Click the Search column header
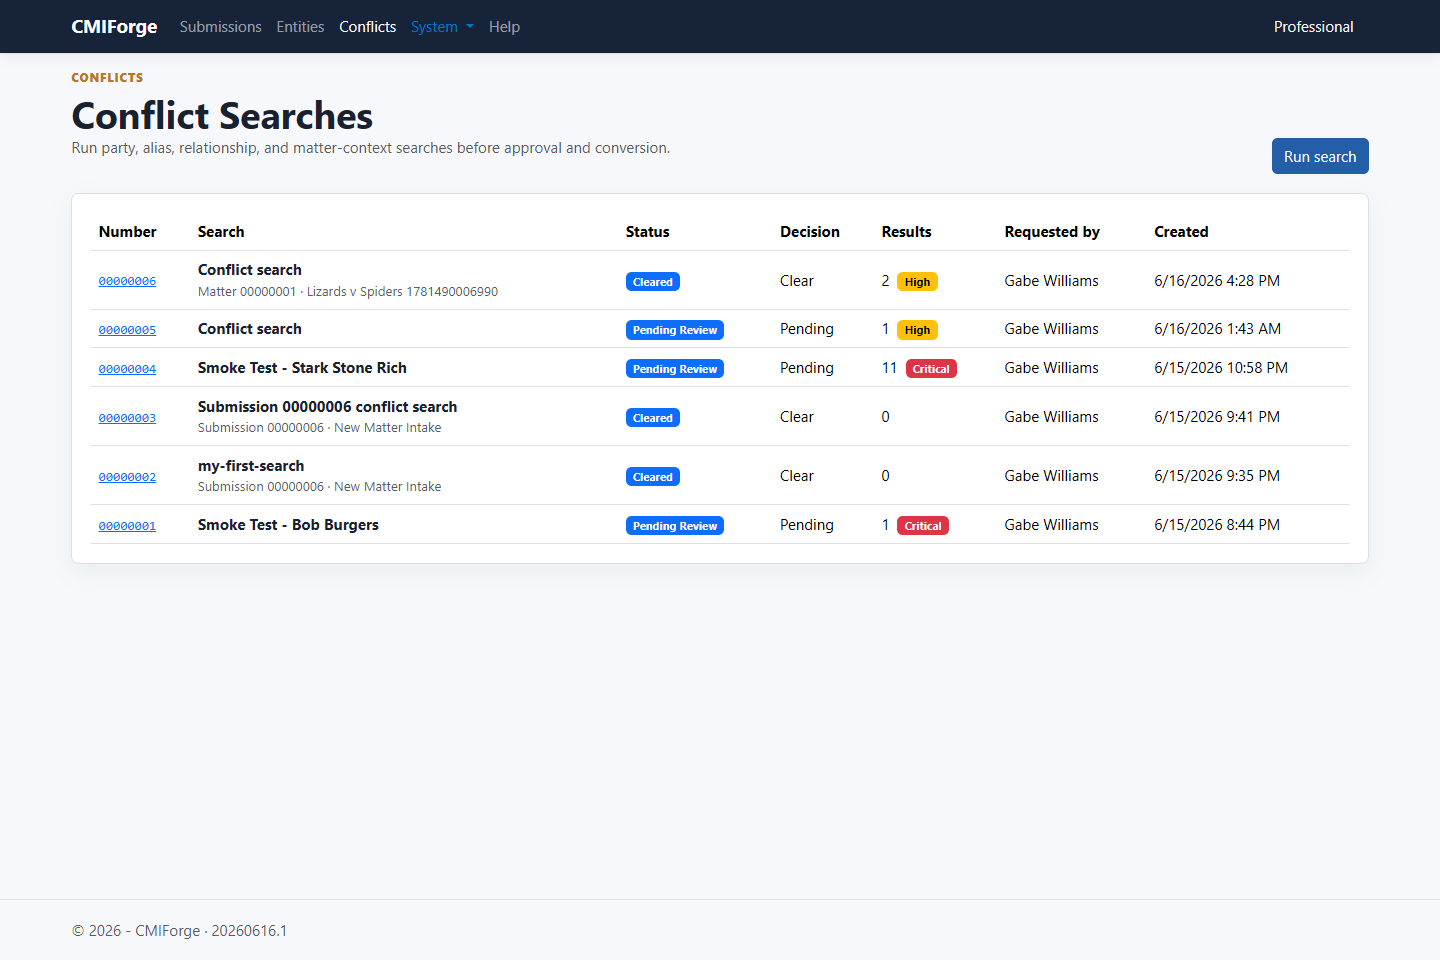The width and height of the screenshot is (1440, 960). pos(221,232)
